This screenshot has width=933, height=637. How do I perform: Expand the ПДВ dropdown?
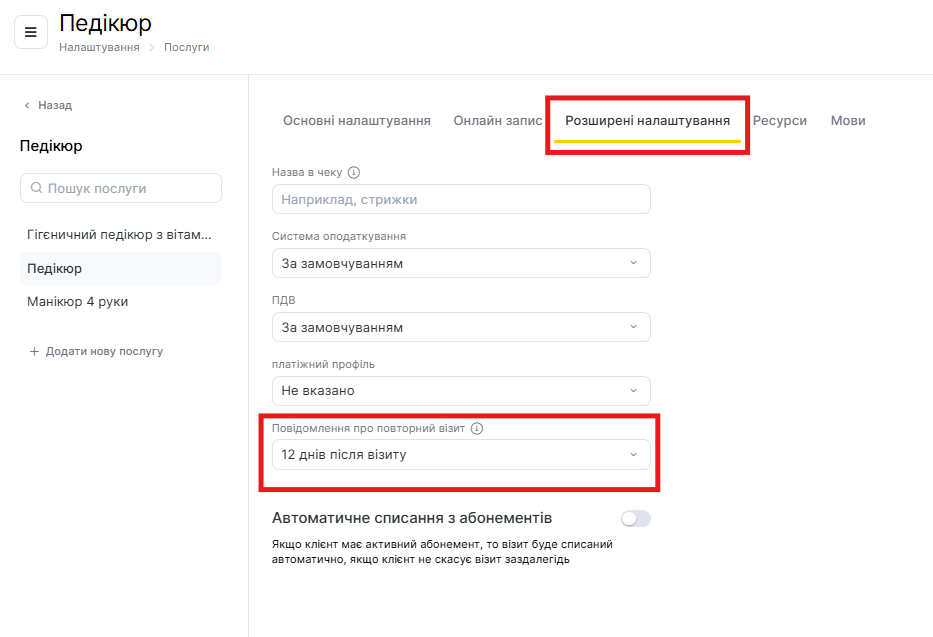tap(461, 327)
